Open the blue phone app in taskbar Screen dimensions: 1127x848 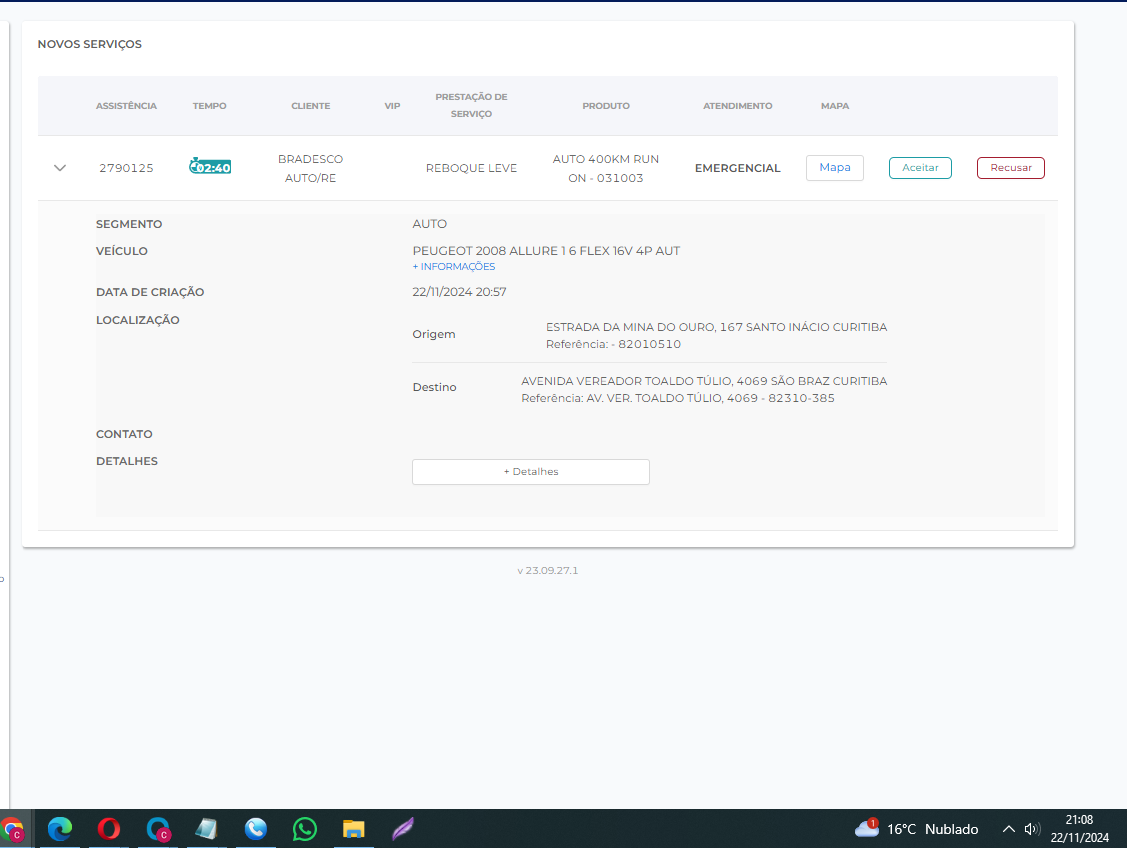[256, 829]
